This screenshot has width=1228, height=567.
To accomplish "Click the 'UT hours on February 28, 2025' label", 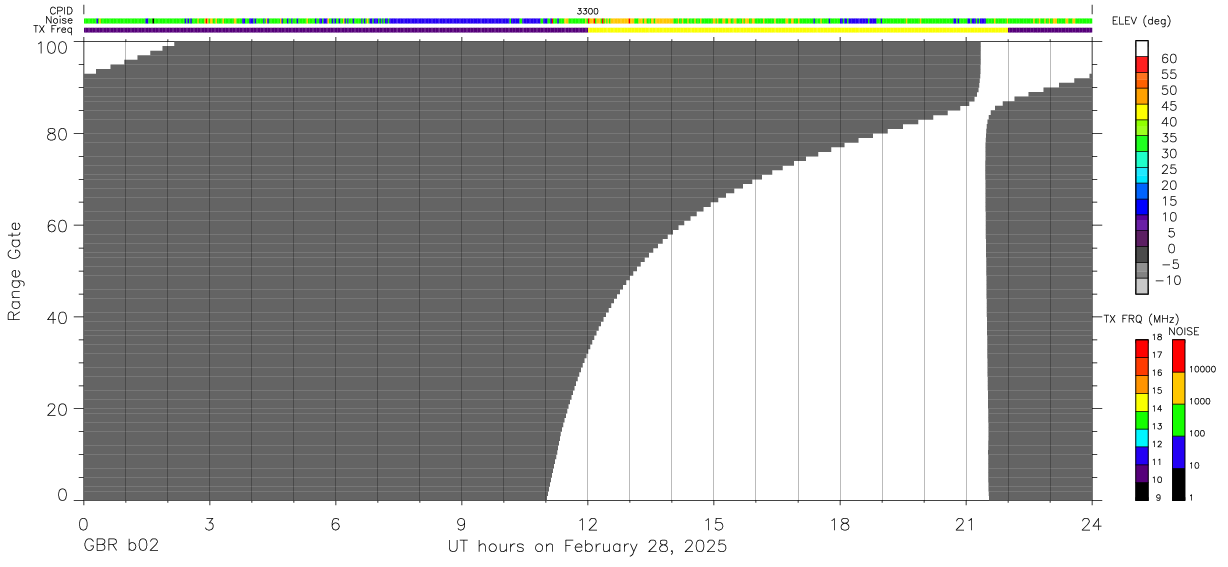I will pos(588,547).
